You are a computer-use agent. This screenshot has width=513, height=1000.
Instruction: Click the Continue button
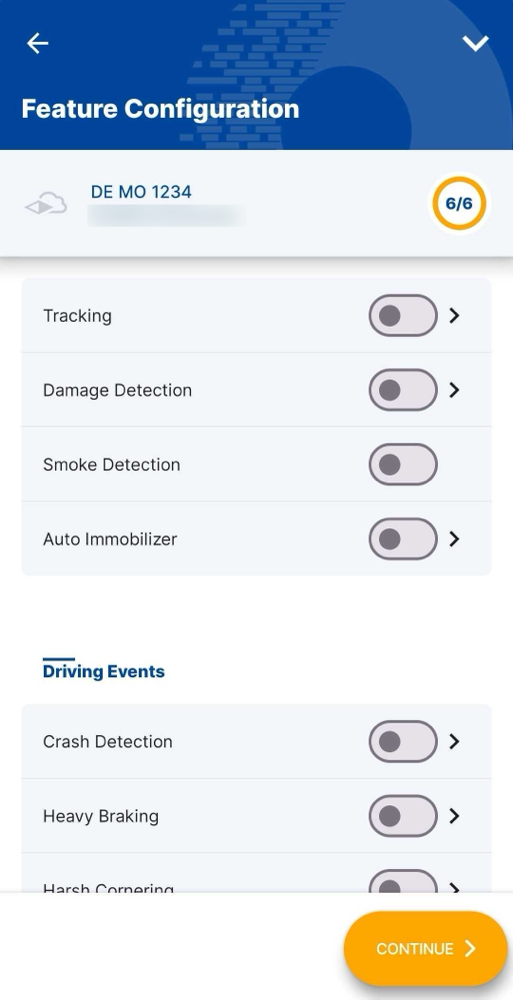(426, 948)
